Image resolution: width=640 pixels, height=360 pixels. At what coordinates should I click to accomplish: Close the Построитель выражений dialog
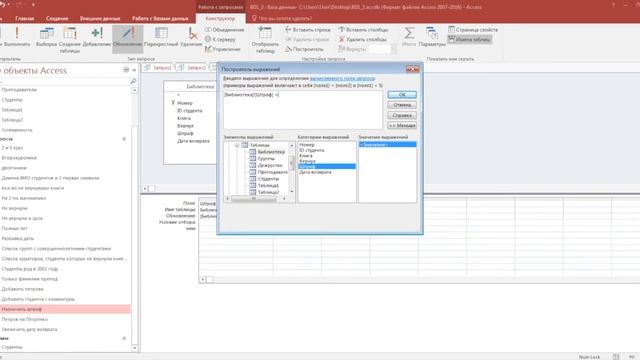pyautogui.click(x=413, y=69)
